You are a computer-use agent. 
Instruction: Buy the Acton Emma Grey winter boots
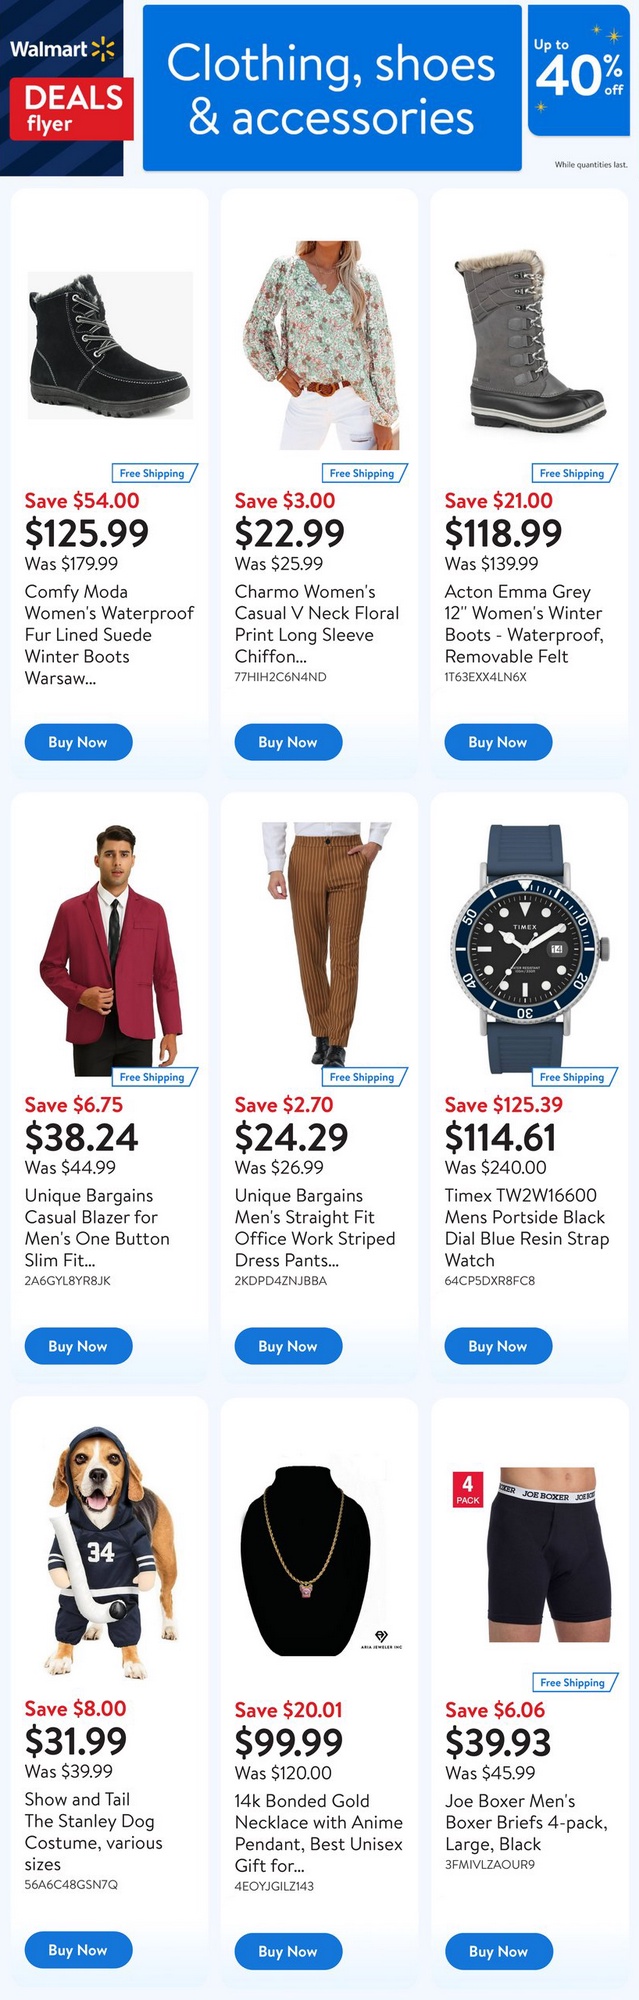click(498, 742)
